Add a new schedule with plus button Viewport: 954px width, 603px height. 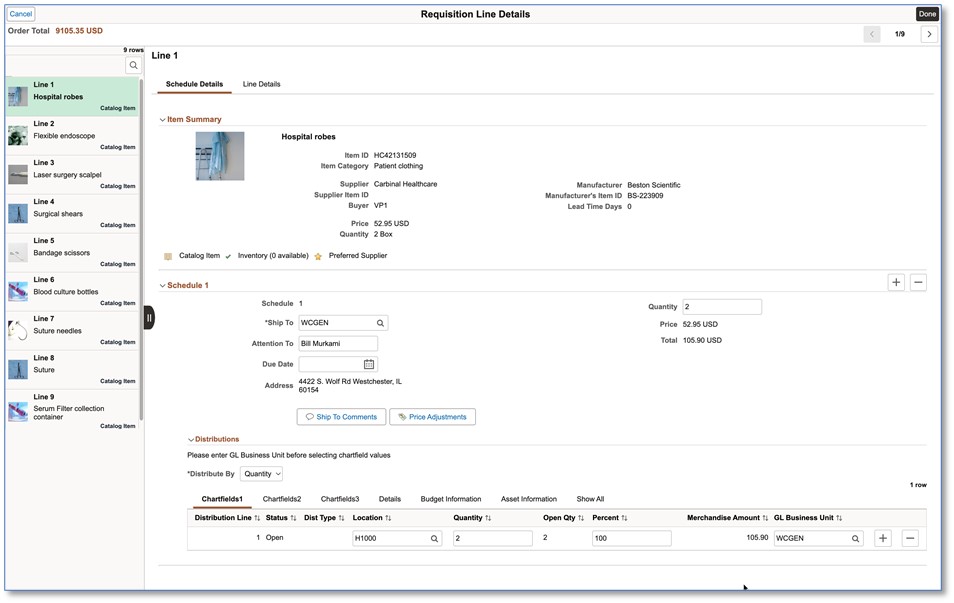pos(896,283)
